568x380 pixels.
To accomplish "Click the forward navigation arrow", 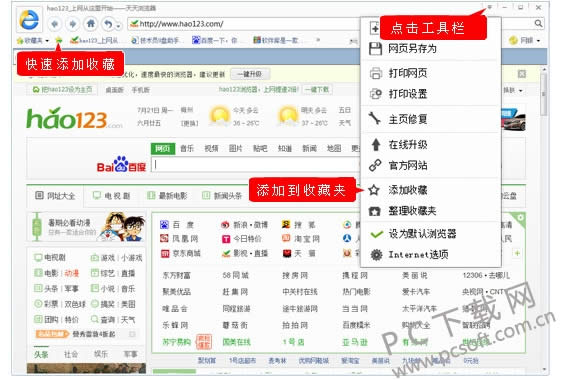I will coord(72,24).
